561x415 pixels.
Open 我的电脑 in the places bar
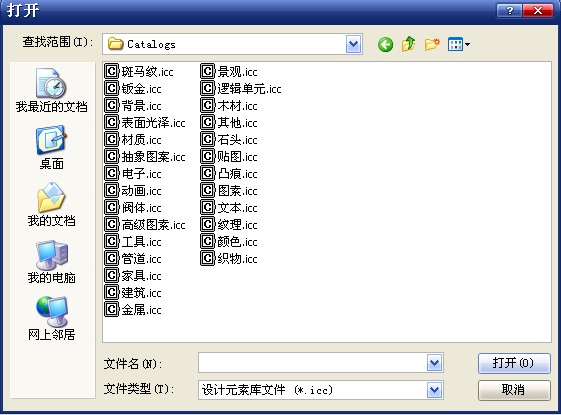point(52,262)
